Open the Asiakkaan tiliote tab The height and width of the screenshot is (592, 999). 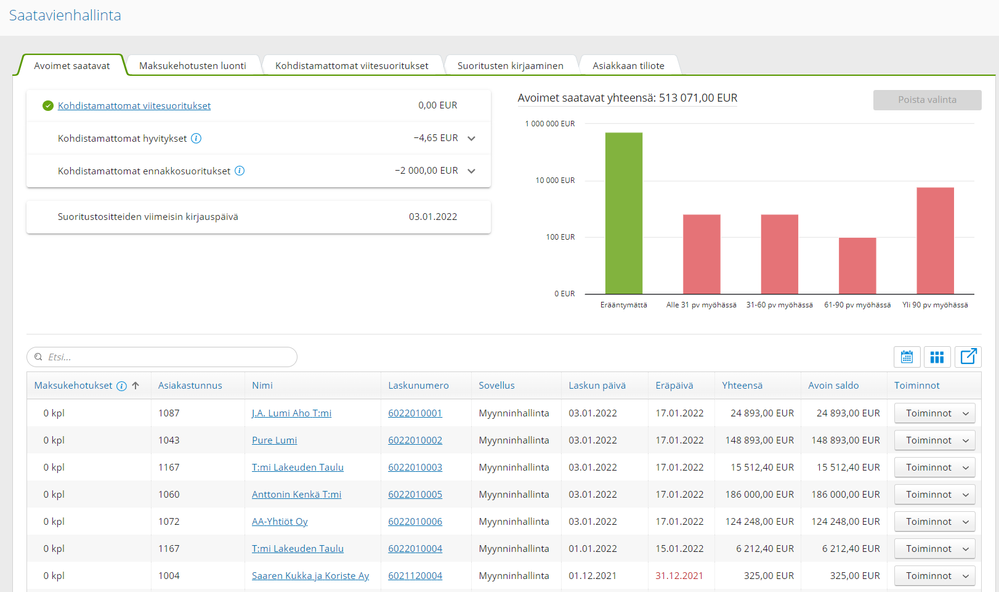coord(628,66)
